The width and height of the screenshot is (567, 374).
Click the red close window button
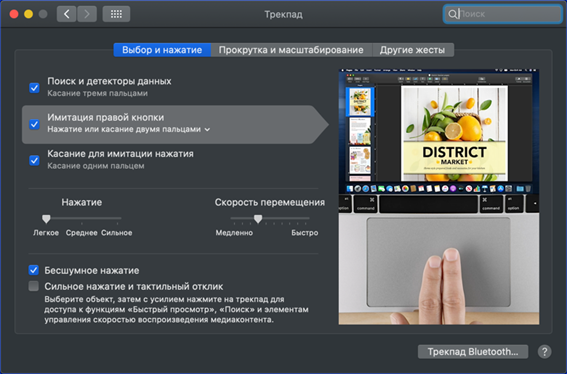(14, 14)
